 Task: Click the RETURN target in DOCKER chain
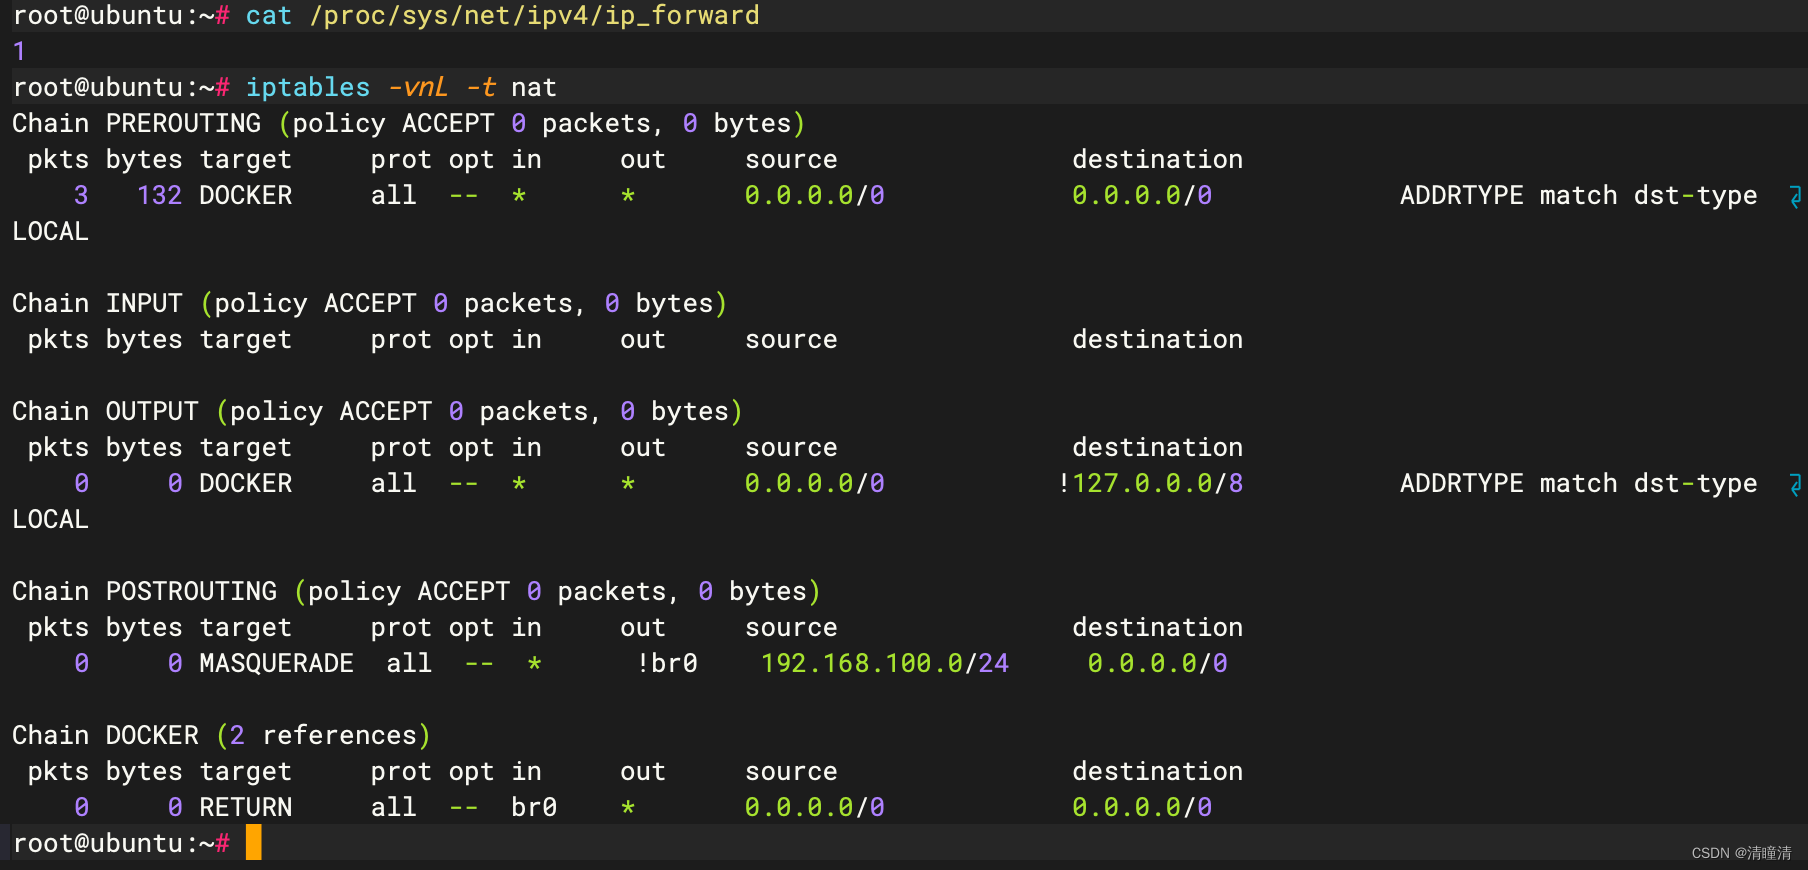(x=246, y=808)
